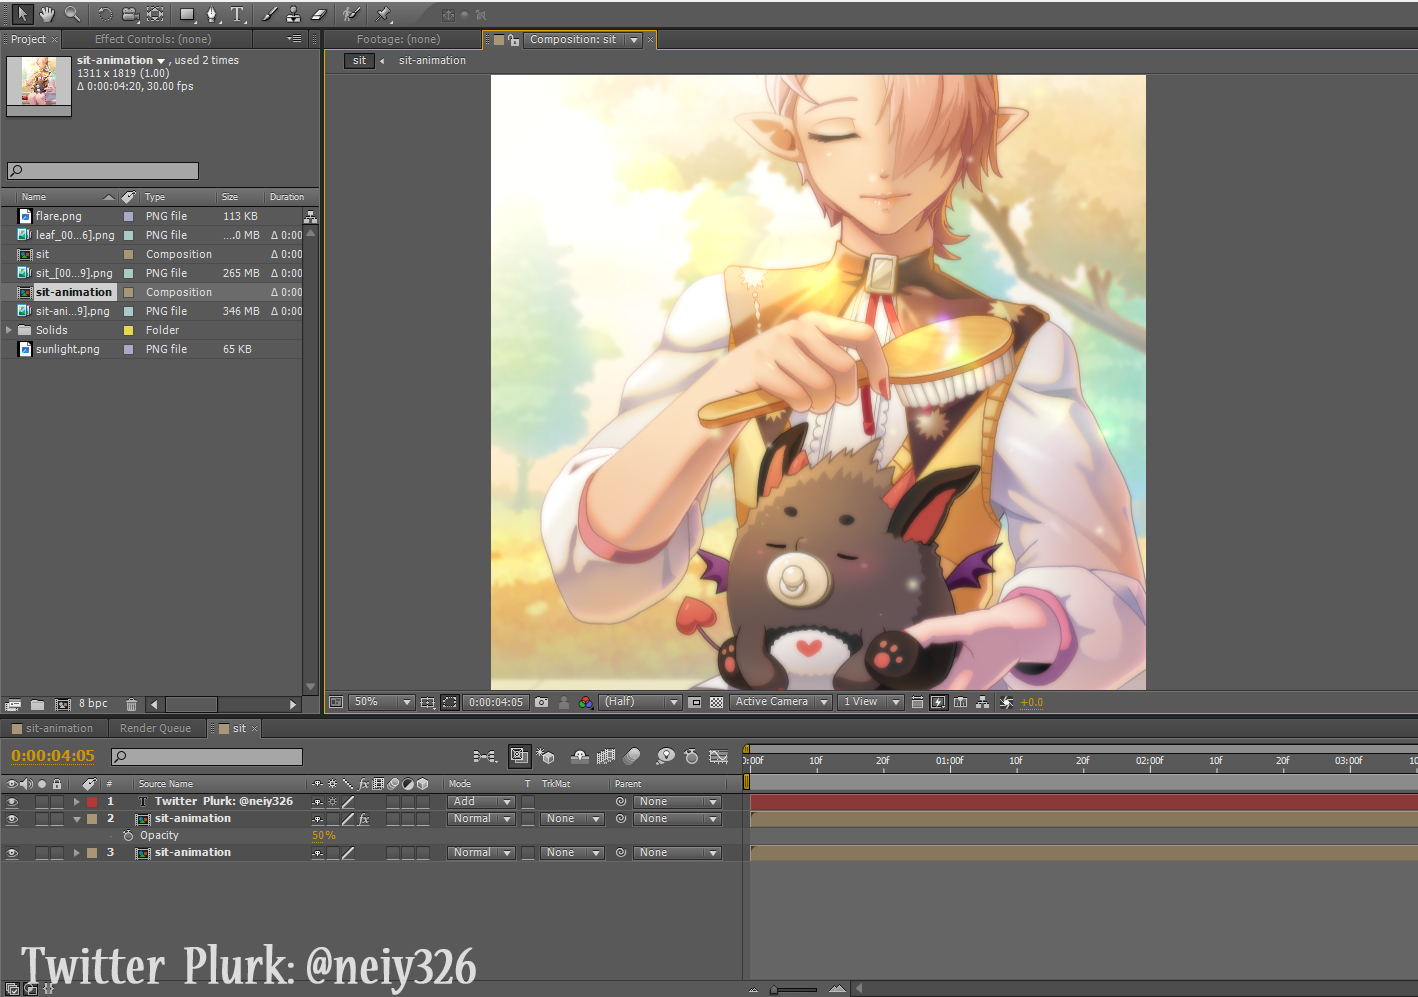Image resolution: width=1418 pixels, height=997 pixels.
Task: Click the Project panel search field
Action: pos(103,171)
